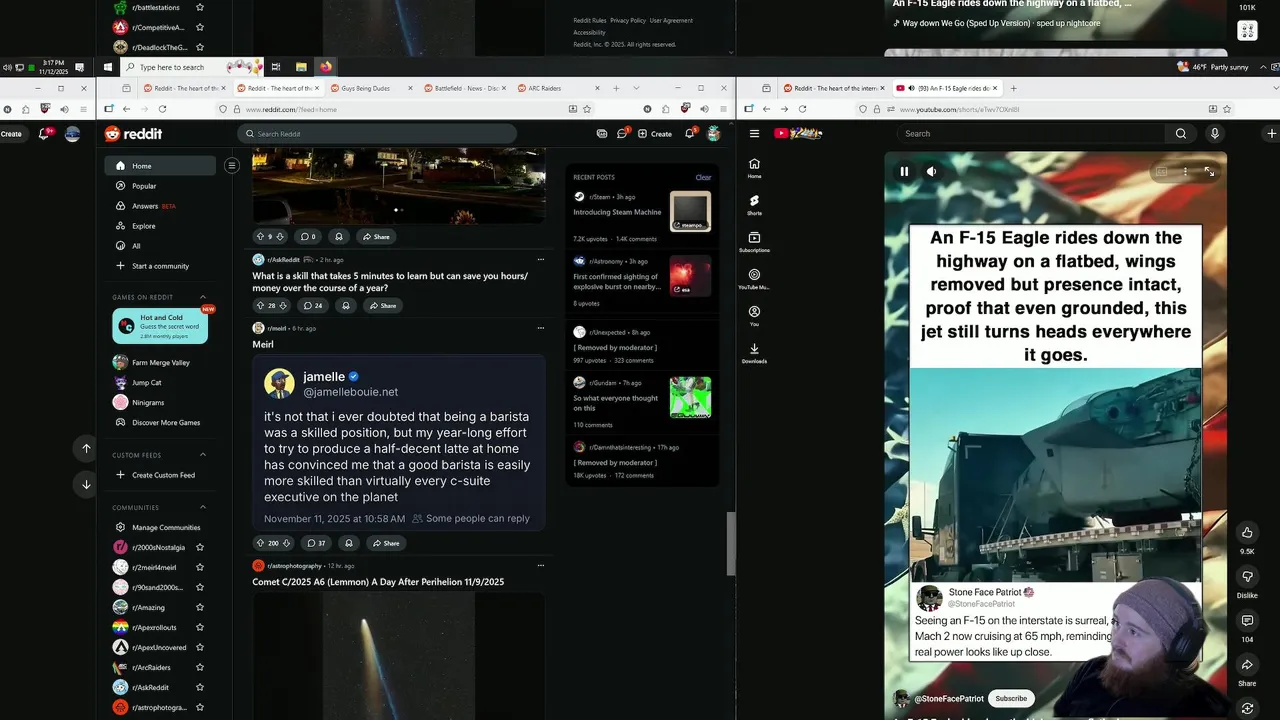The image size is (1280, 720).
Task: Toggle favorite star for r/Apexrollouts
Action: pos(200,627)
